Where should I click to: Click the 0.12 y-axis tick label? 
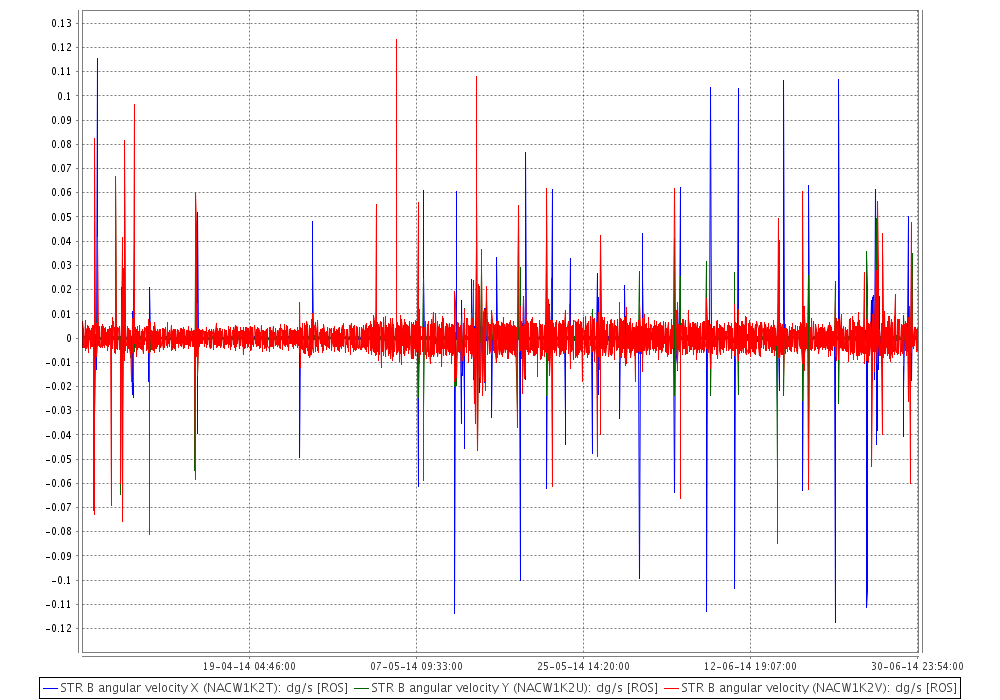pyautogui.click(x=62, y=48)
